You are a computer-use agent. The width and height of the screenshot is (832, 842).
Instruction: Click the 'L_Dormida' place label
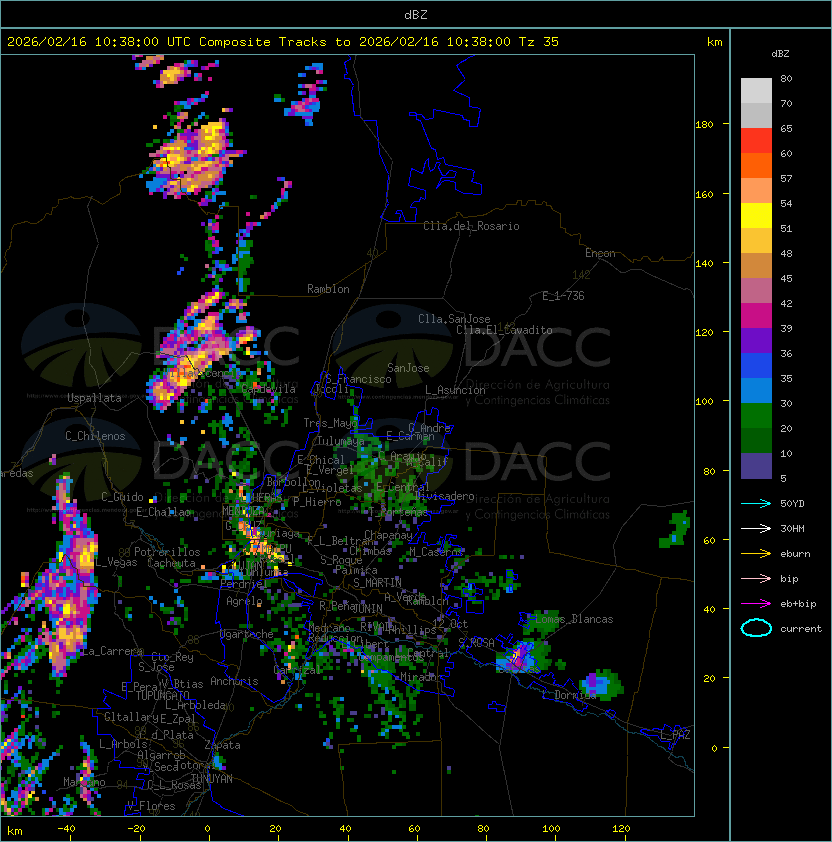click(x=569, y=695)
